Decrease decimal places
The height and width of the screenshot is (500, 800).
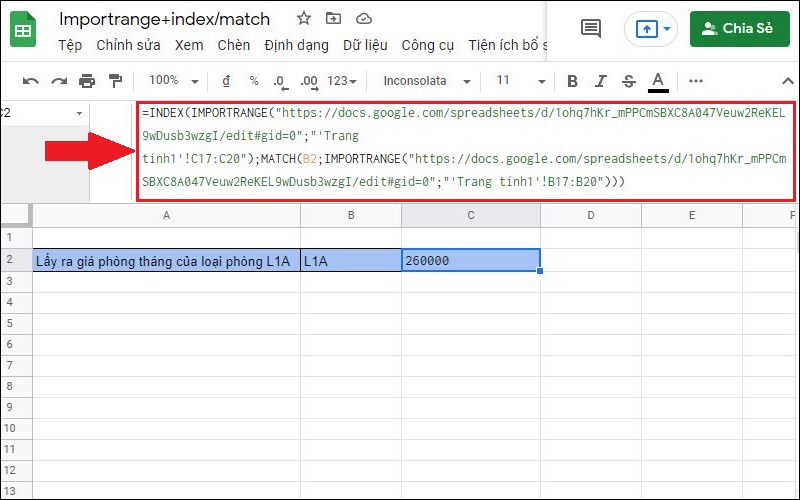[x=281, y=82]
